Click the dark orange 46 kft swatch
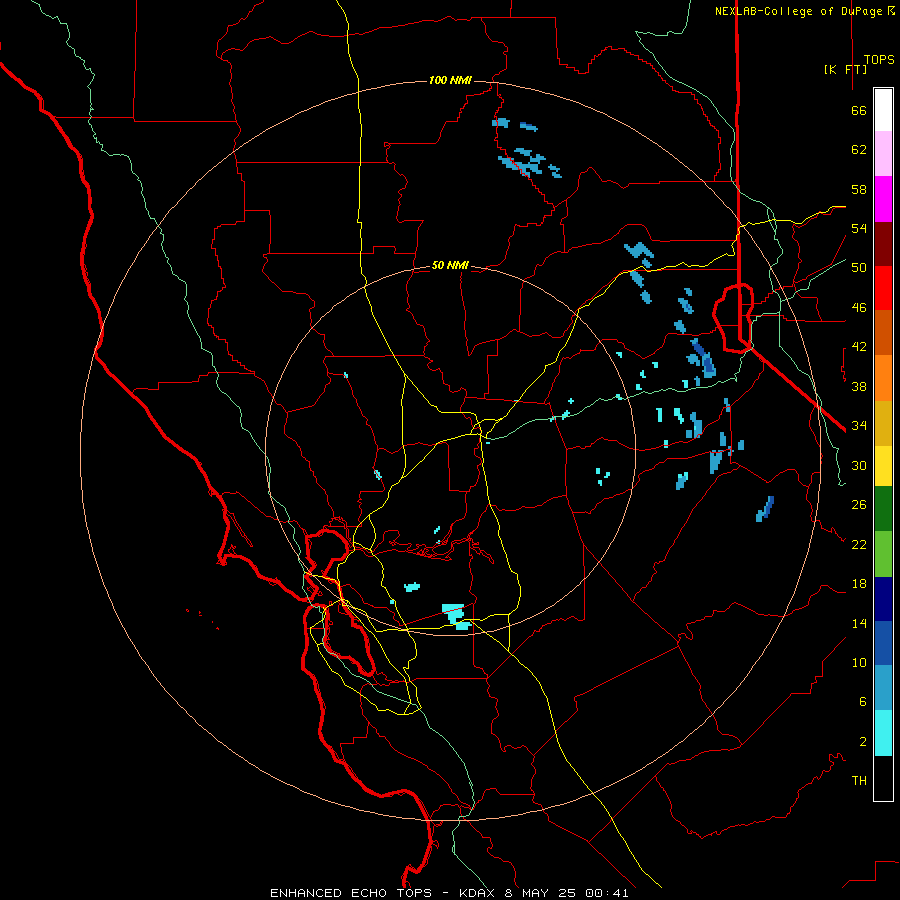 coord(883,333)
